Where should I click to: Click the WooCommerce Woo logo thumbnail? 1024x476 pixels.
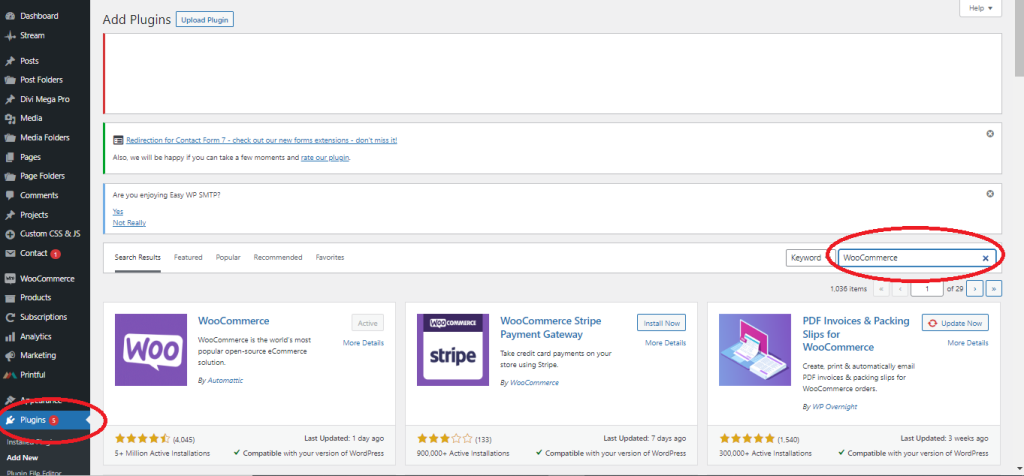151,350
